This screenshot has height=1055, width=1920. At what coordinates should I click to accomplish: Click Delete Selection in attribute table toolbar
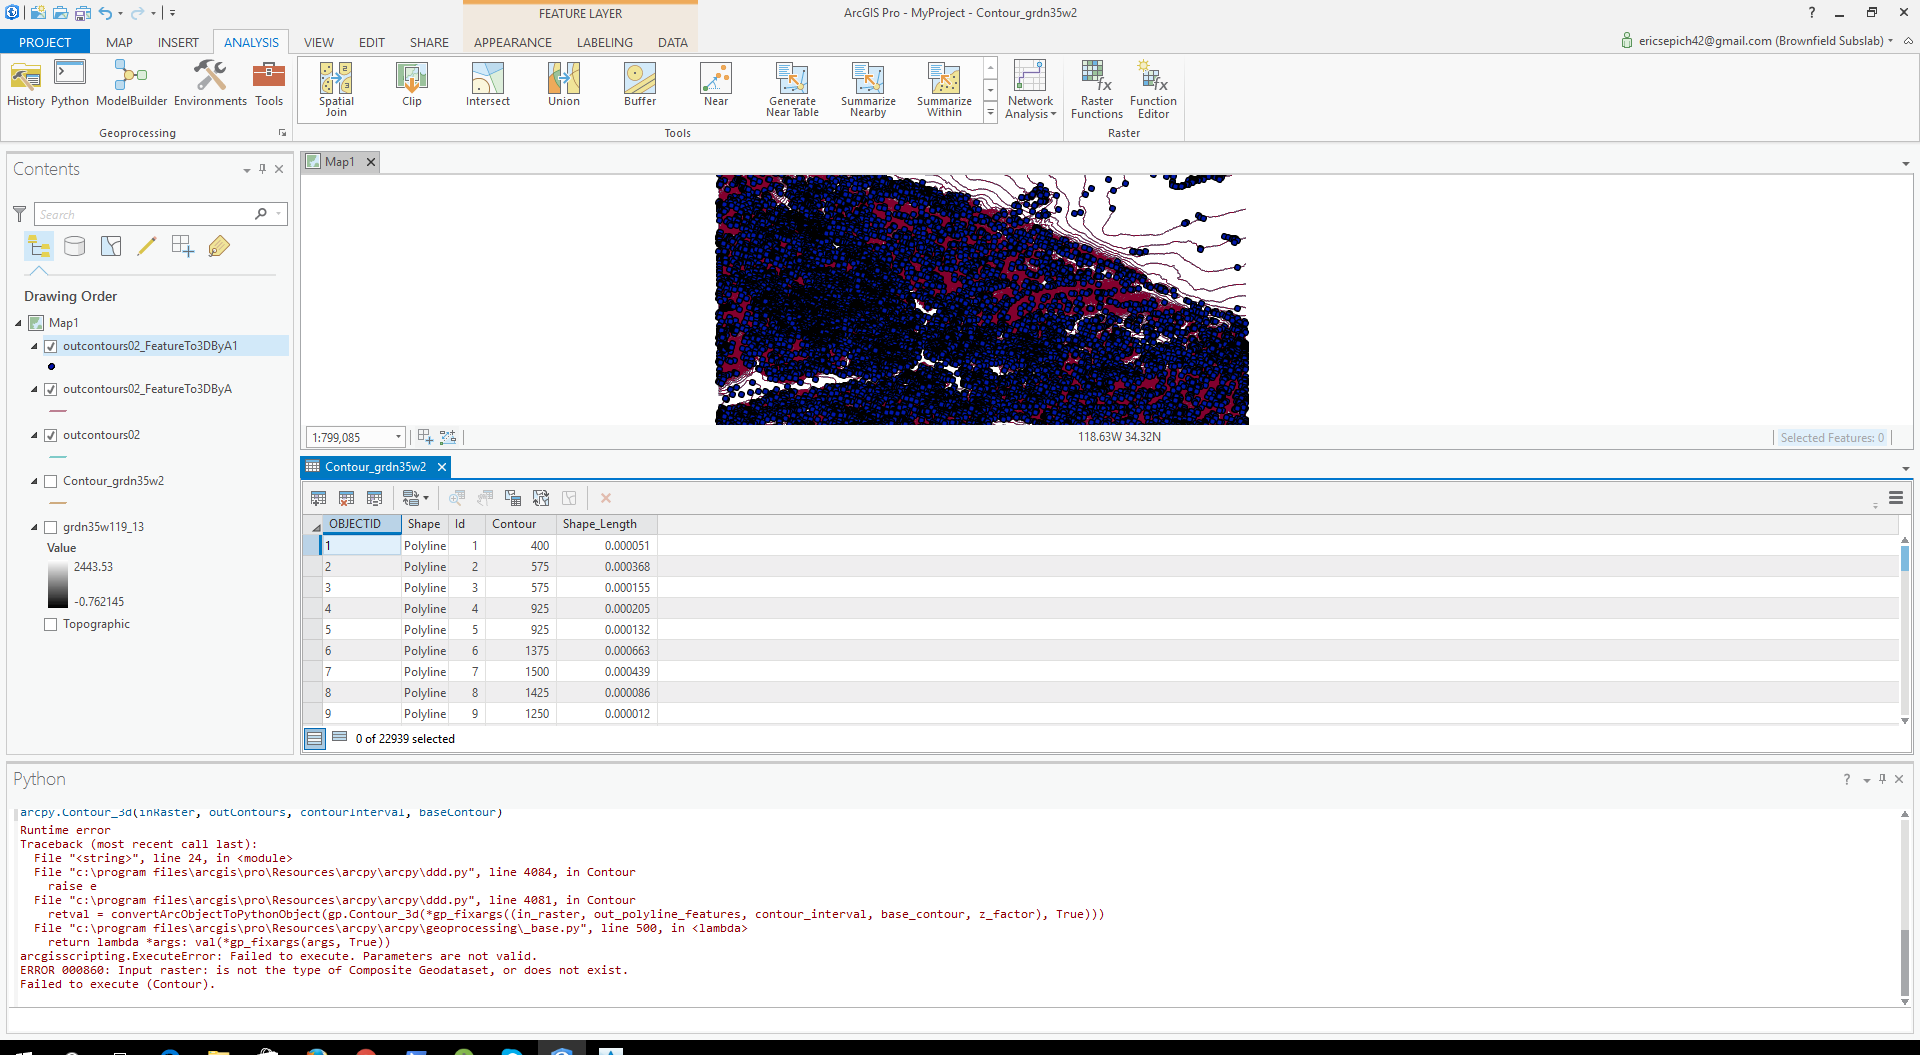click(x=605, y=498)
